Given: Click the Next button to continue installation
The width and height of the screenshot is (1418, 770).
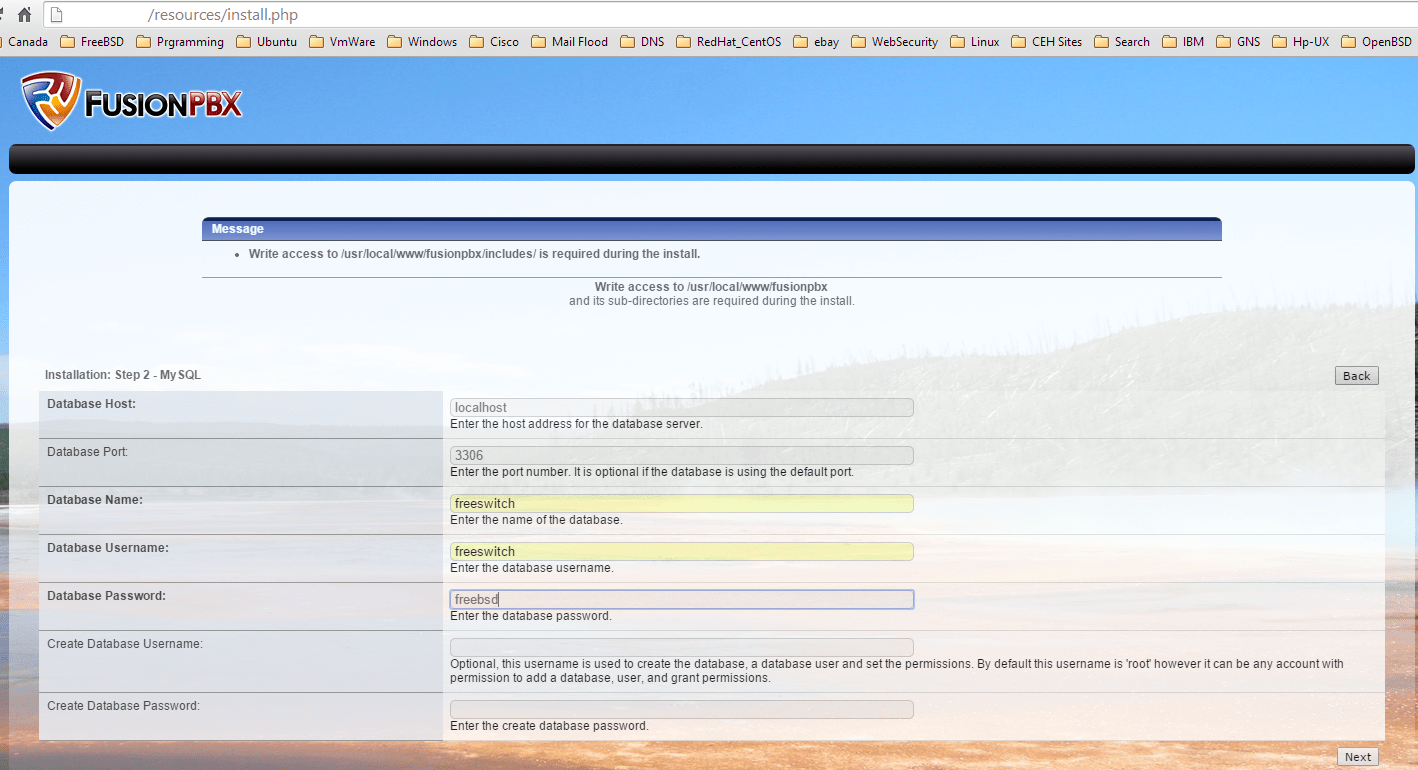Looking at the screenshot, I should click(1357, 757).
